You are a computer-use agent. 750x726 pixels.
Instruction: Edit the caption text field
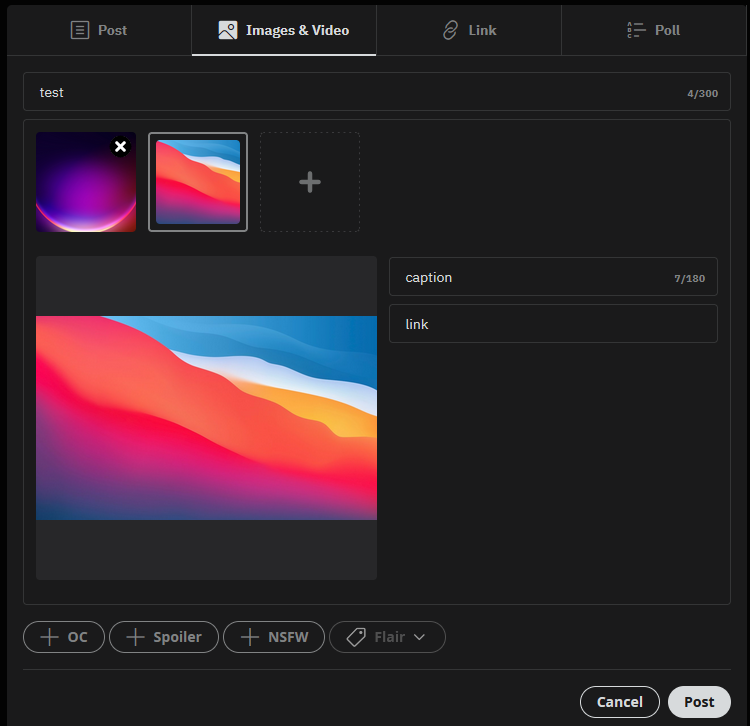(553, 277)
